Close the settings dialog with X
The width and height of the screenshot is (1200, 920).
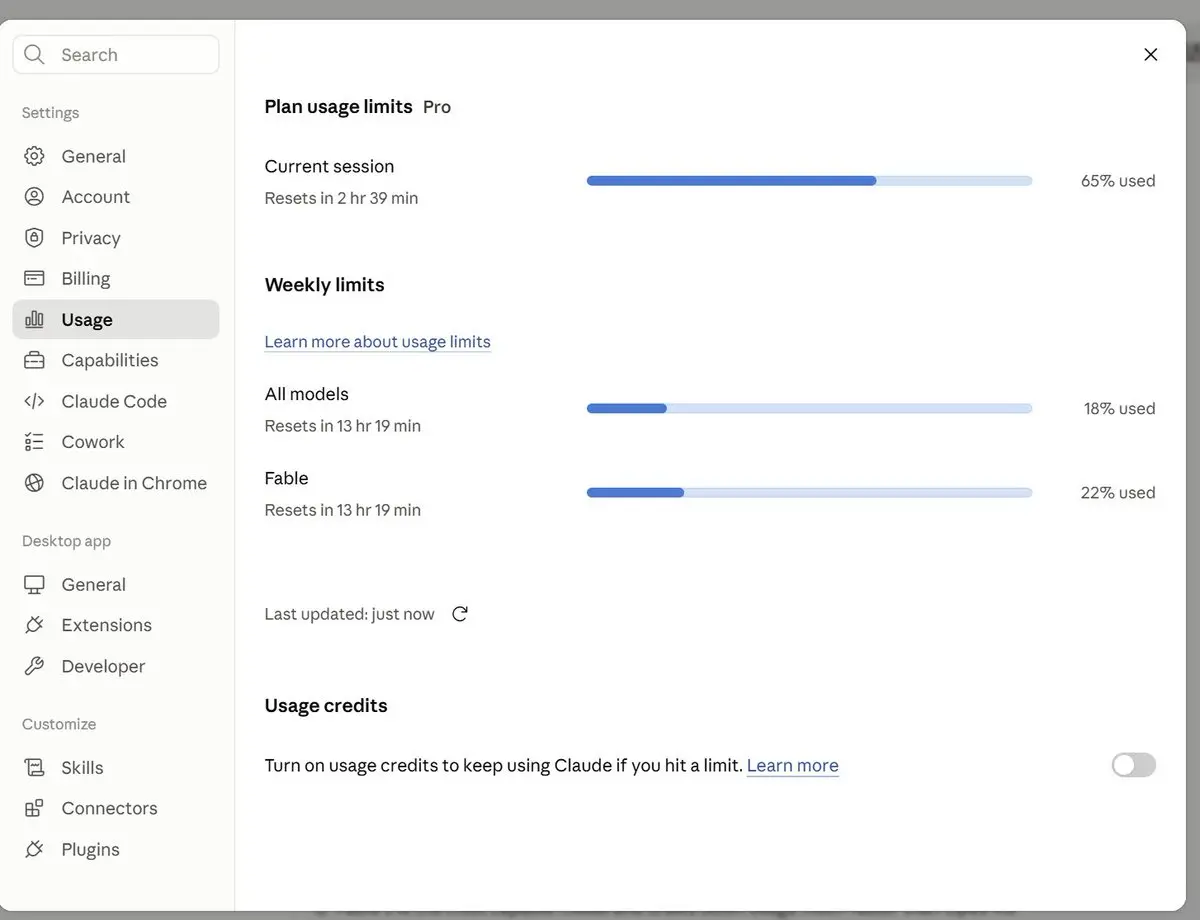[1150, 55]
